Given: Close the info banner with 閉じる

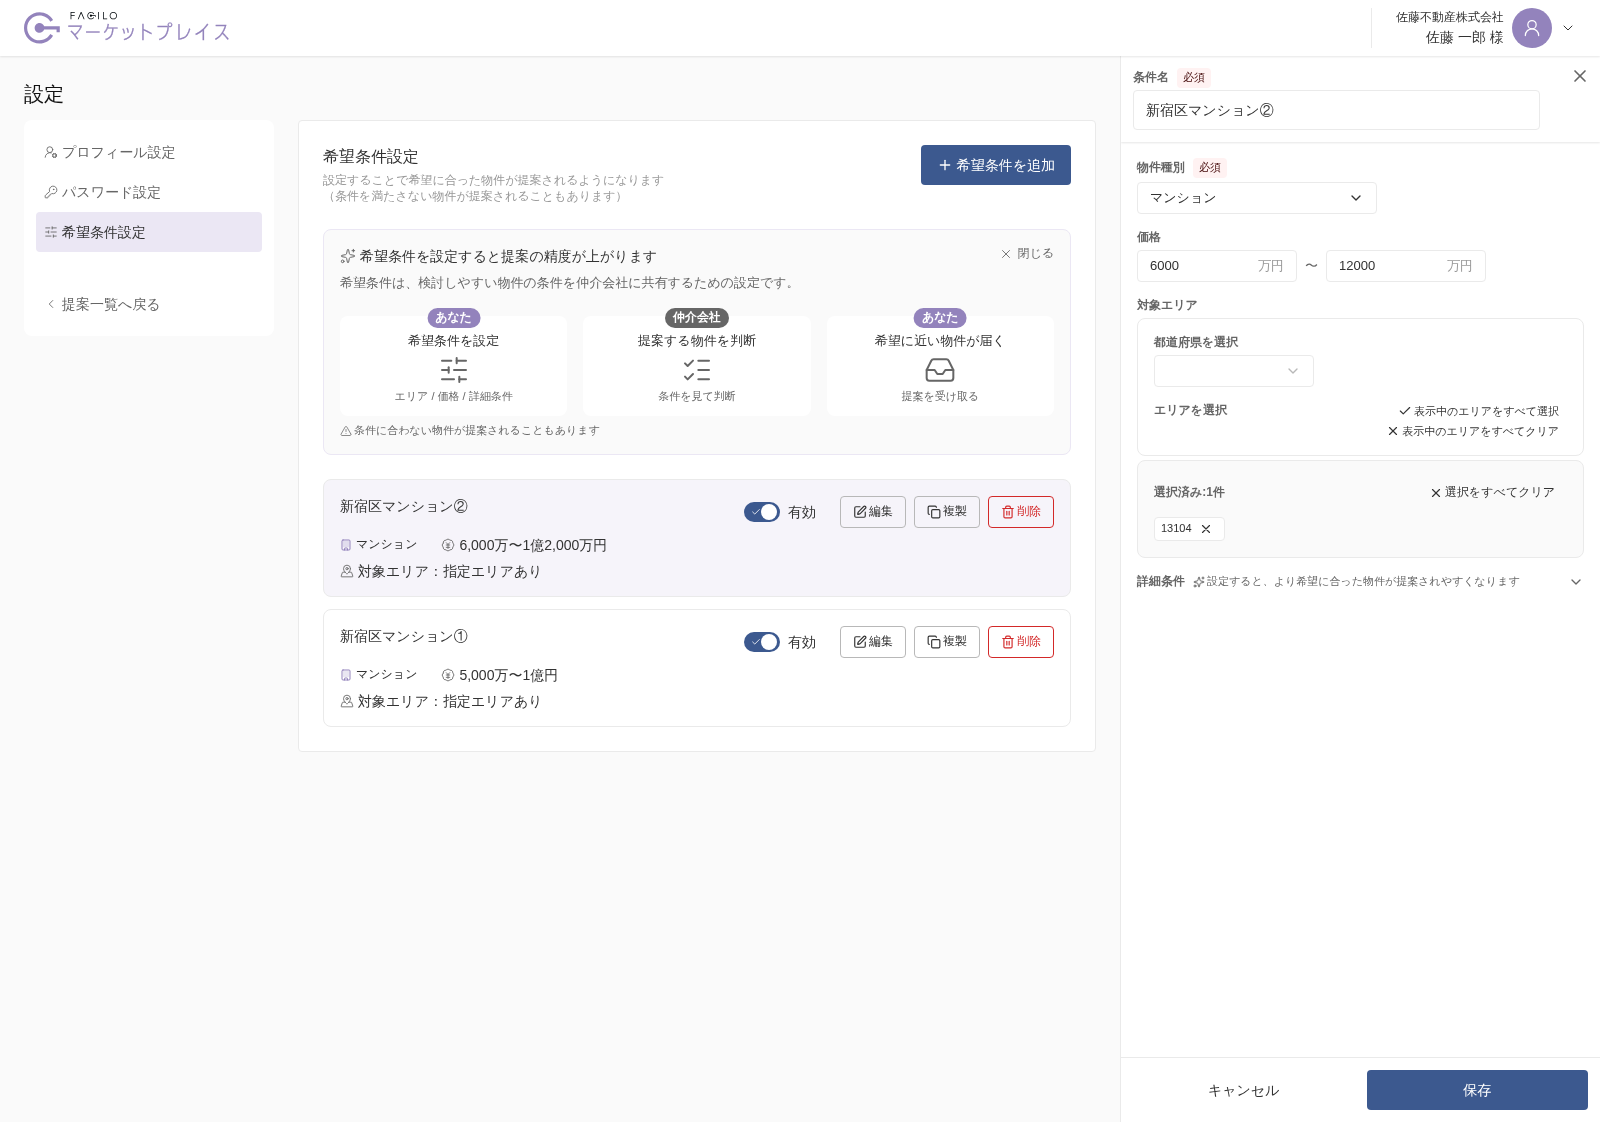Looking at the screenshot, I should (x=1027, y=254).
